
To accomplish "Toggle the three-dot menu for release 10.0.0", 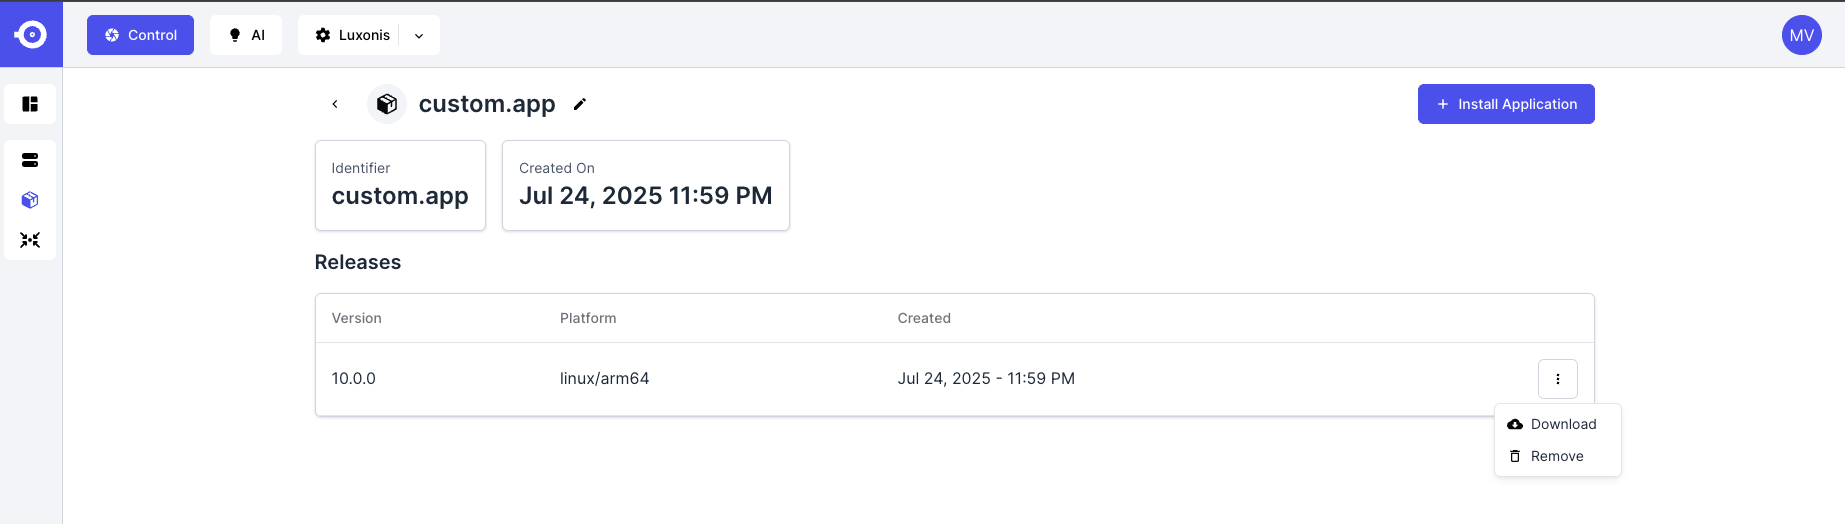I will point(1558,379).
